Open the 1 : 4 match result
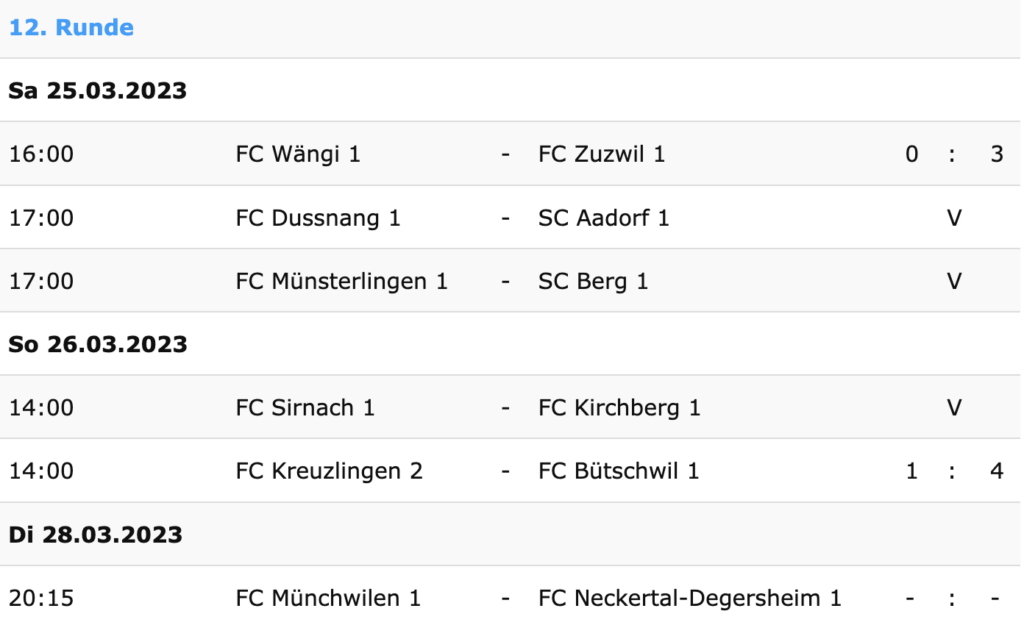 (x=954, y=471)
